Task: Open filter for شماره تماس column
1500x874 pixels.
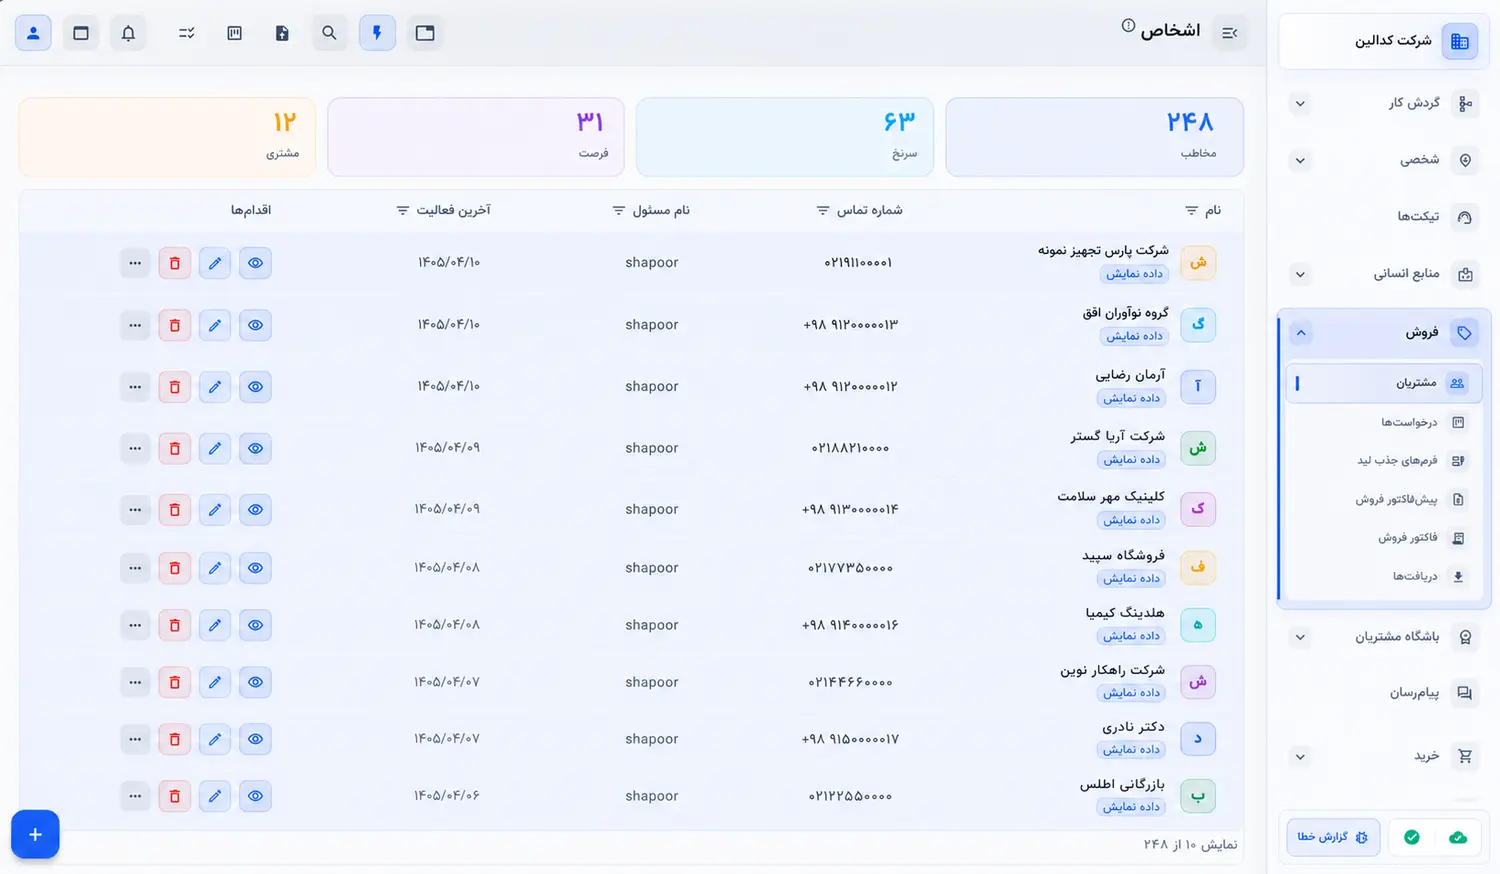Action: (x=823, y=210)
